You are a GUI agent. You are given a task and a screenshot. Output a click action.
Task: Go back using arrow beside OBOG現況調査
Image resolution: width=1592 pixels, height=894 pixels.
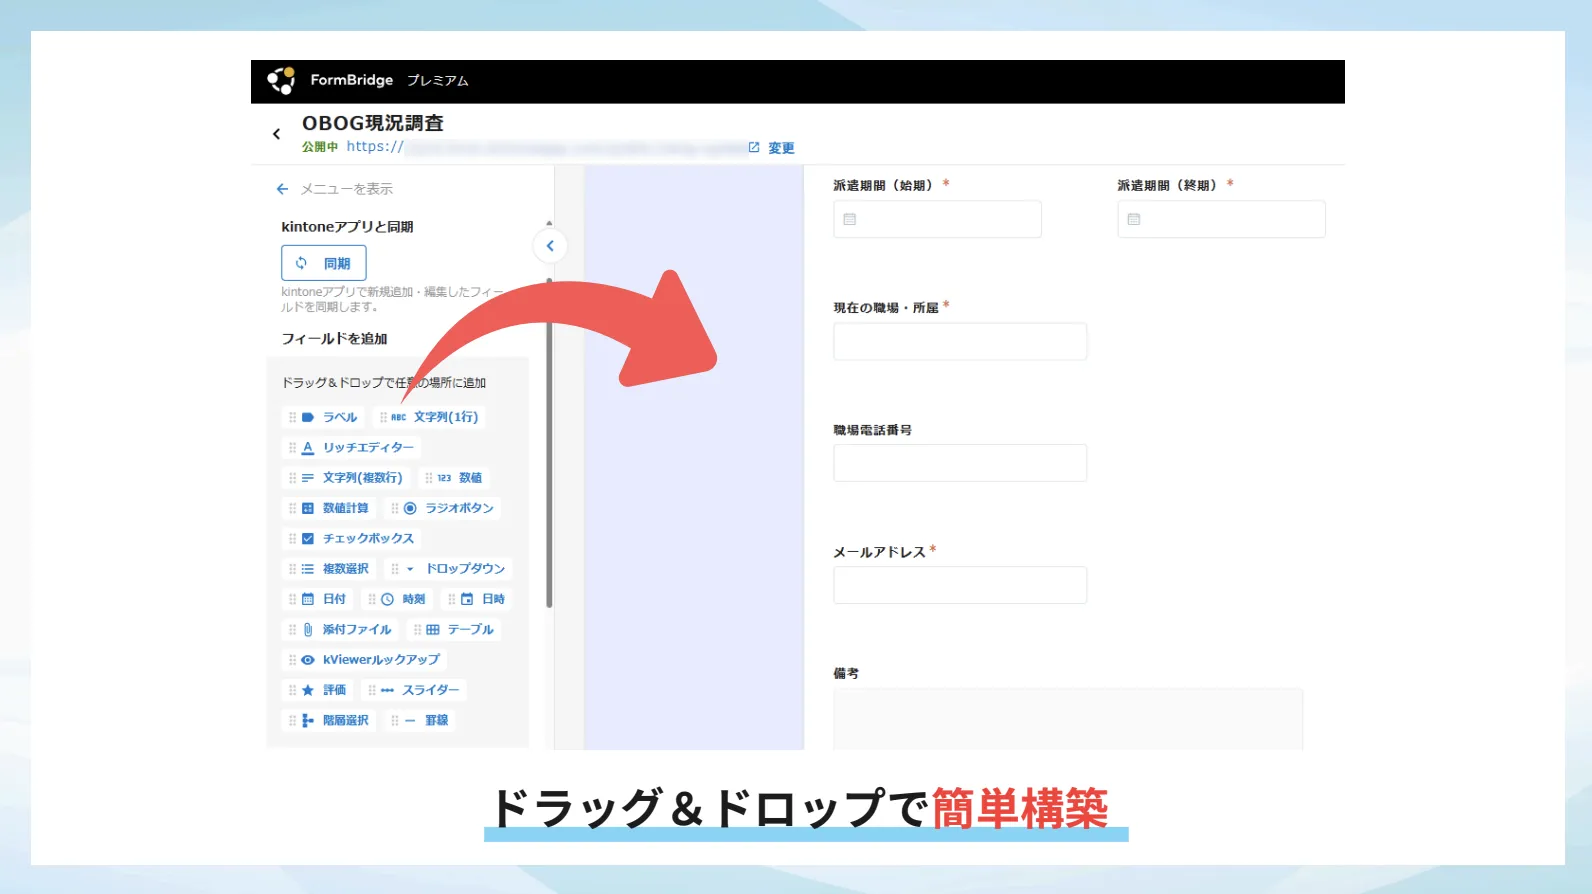pos(277,134)
